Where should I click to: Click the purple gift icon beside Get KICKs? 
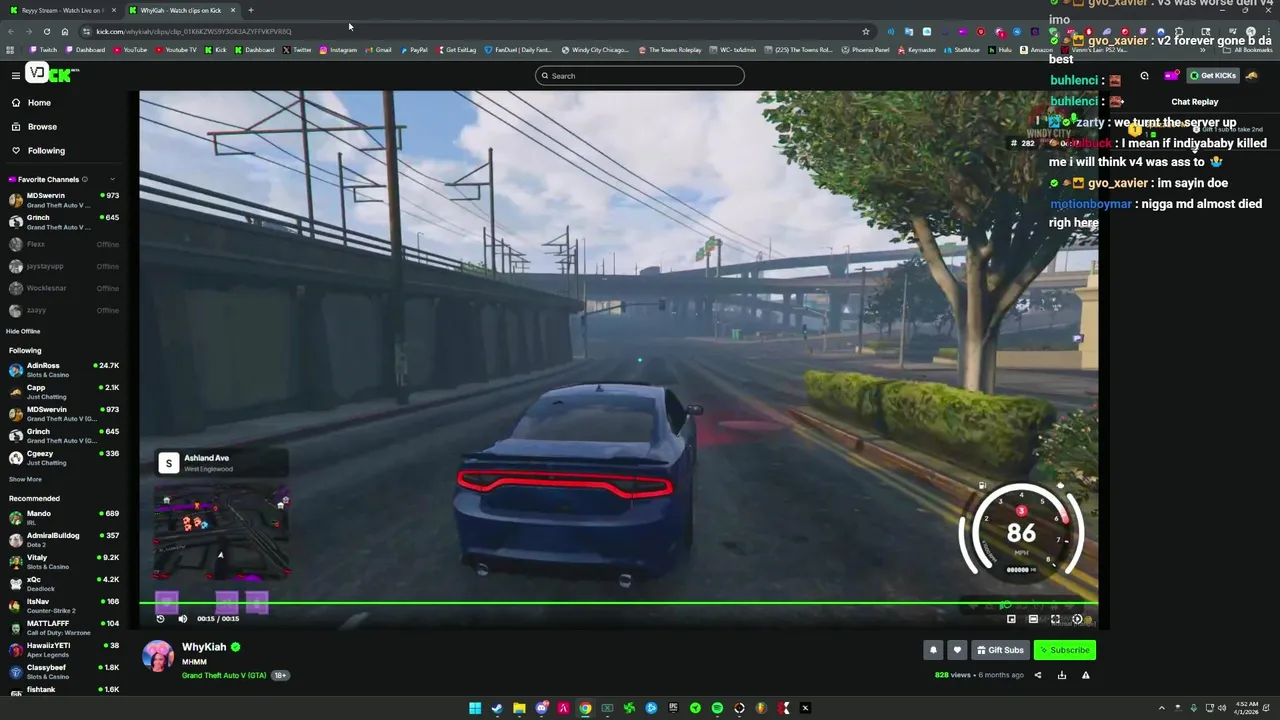1171,76
